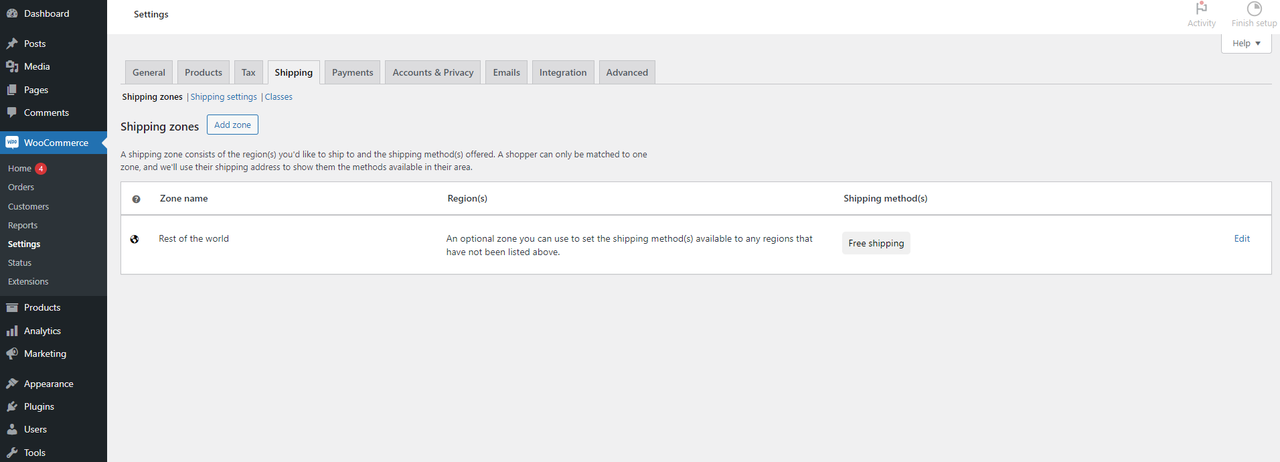Screen dimensions: 1280x462
Task: Open the Activity flag panel
Action: (x=1201, y=15)
